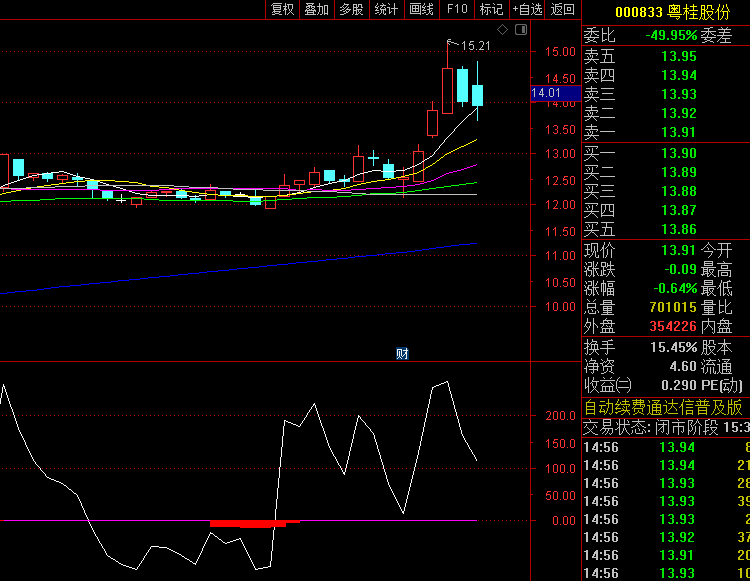
Task: Click the 财 financial marker on the chart
Action: tap(402, 353)
